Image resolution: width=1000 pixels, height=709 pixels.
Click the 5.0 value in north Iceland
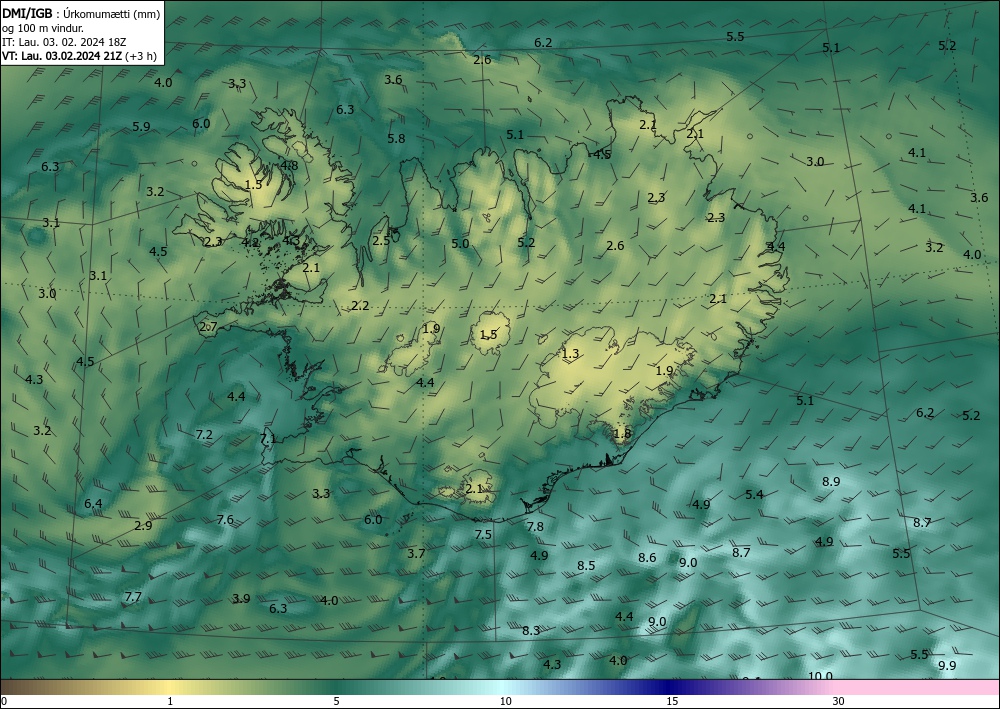point(460,244)
